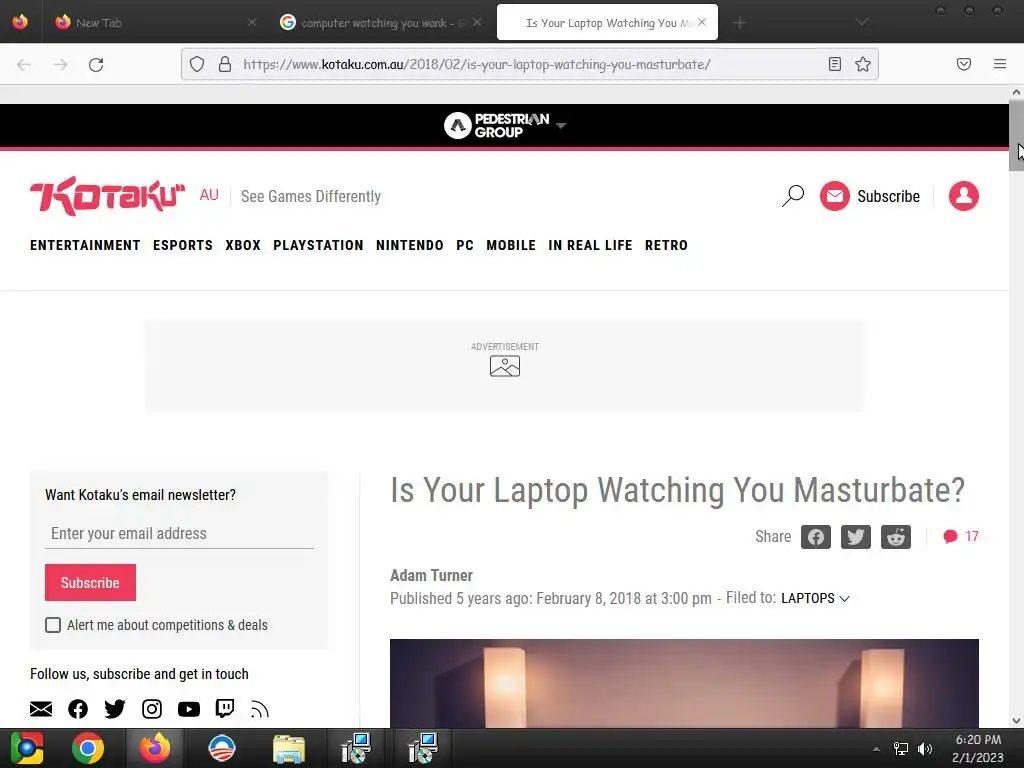Screen dimensions: 1024x768
Task: Open the IN REAL LIFE section
Action: [590, 245]
